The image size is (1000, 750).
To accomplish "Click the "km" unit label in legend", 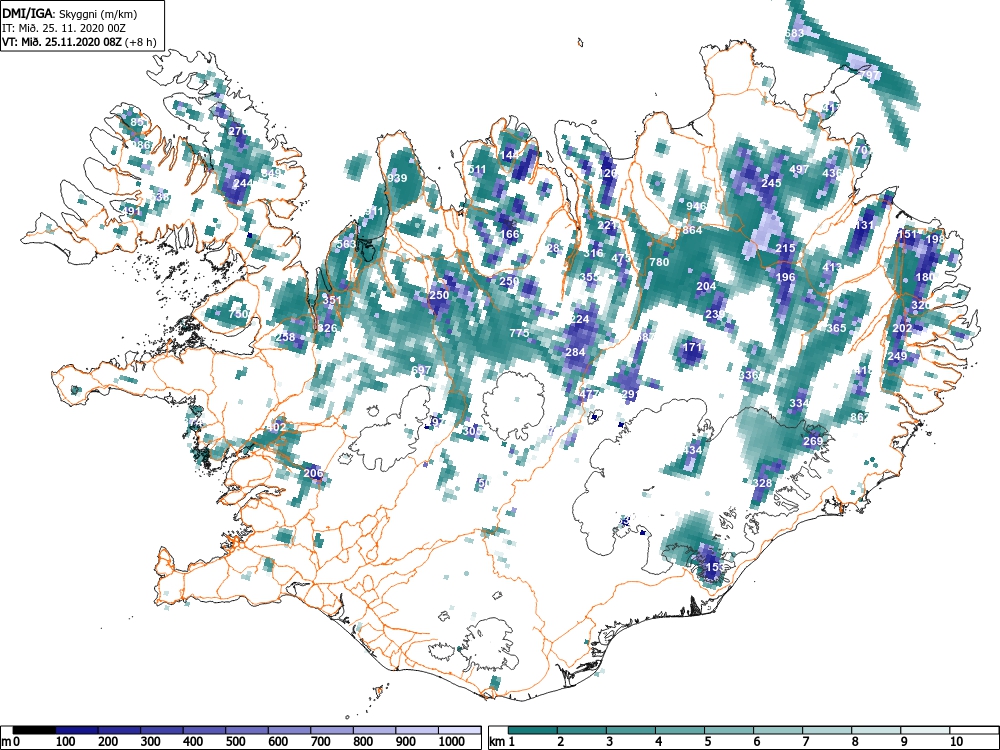I will click(x=497, y=742).
